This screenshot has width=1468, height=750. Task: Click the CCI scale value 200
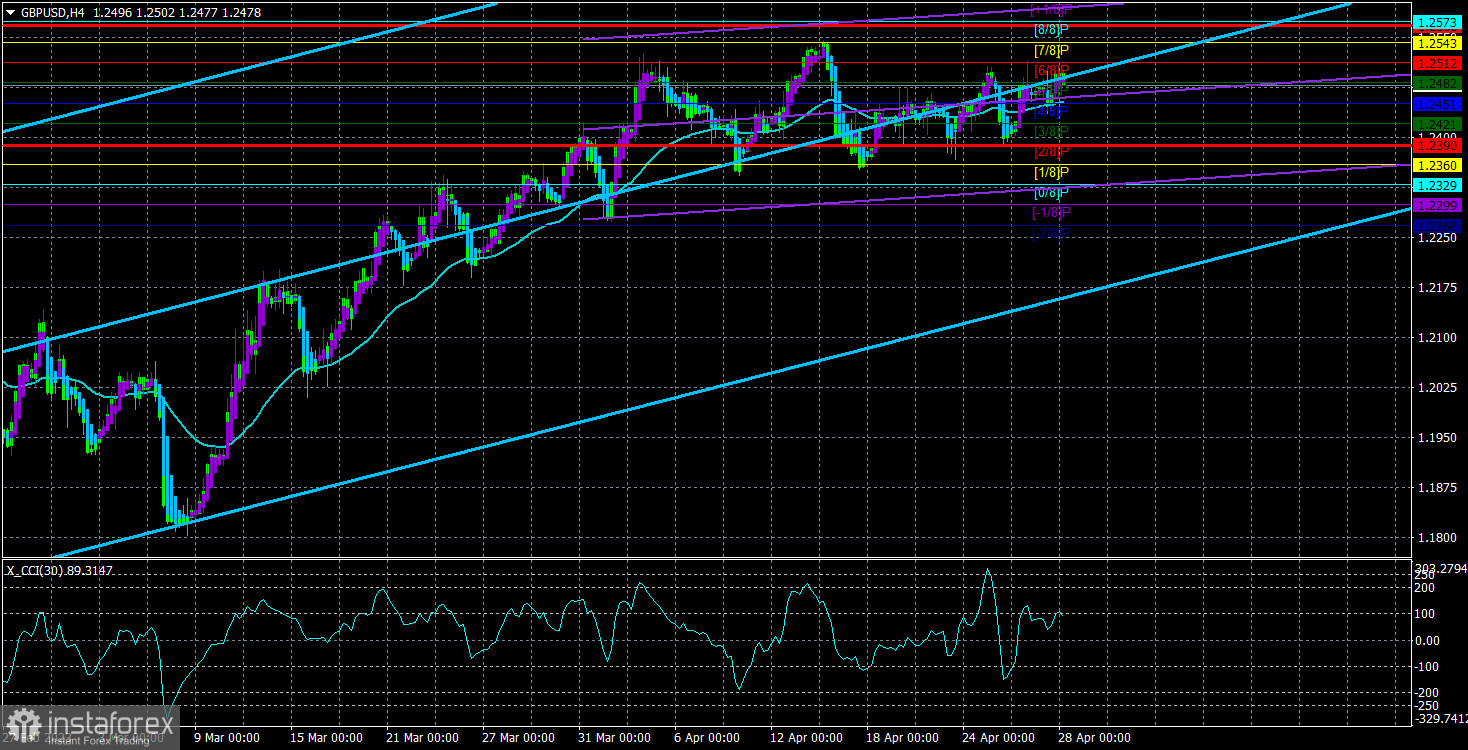click(1426, 588)
